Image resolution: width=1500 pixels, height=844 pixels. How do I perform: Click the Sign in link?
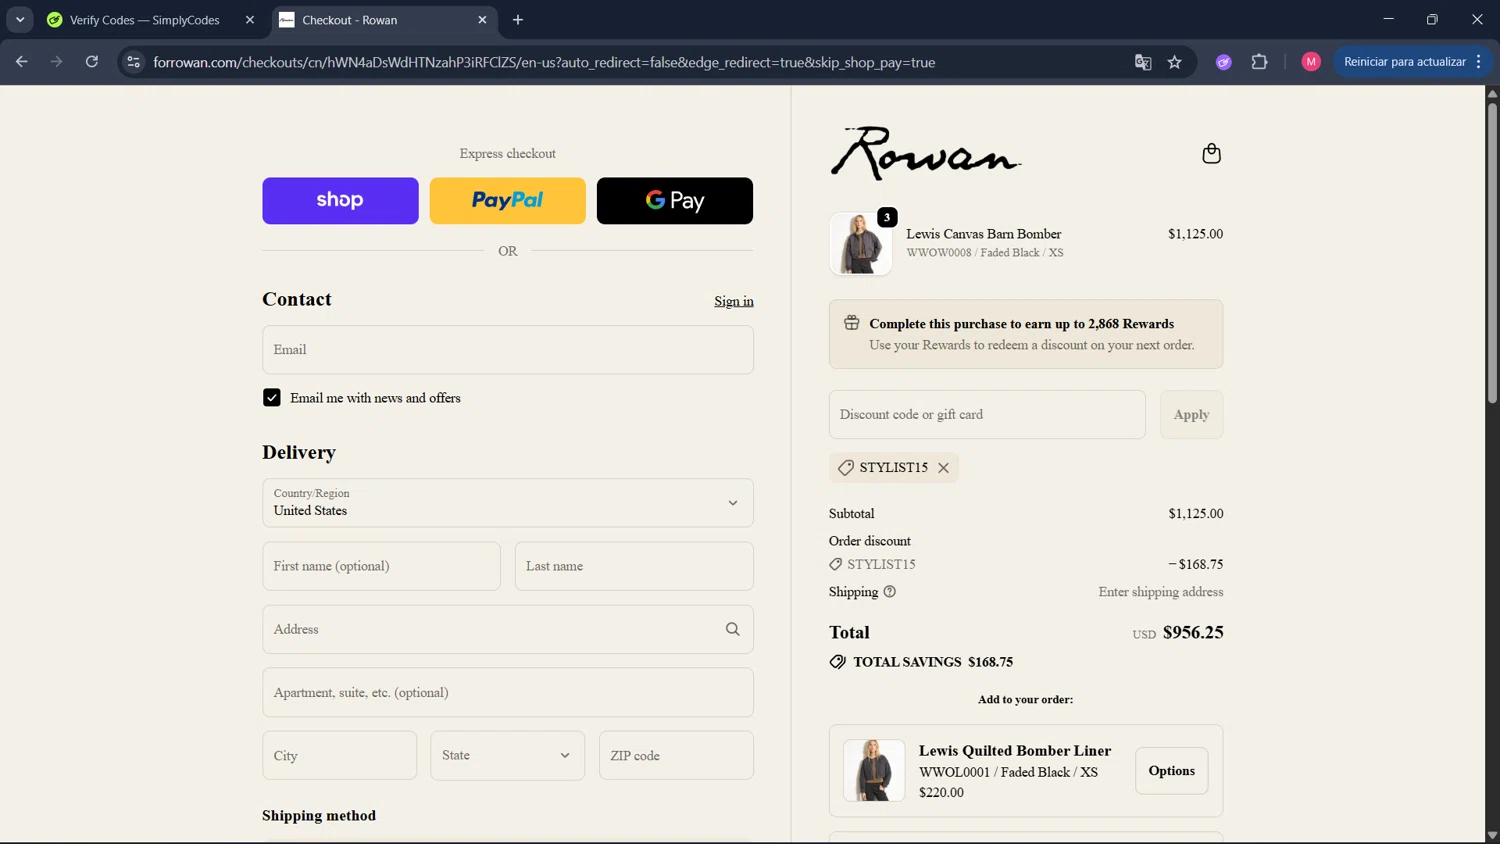734,301
